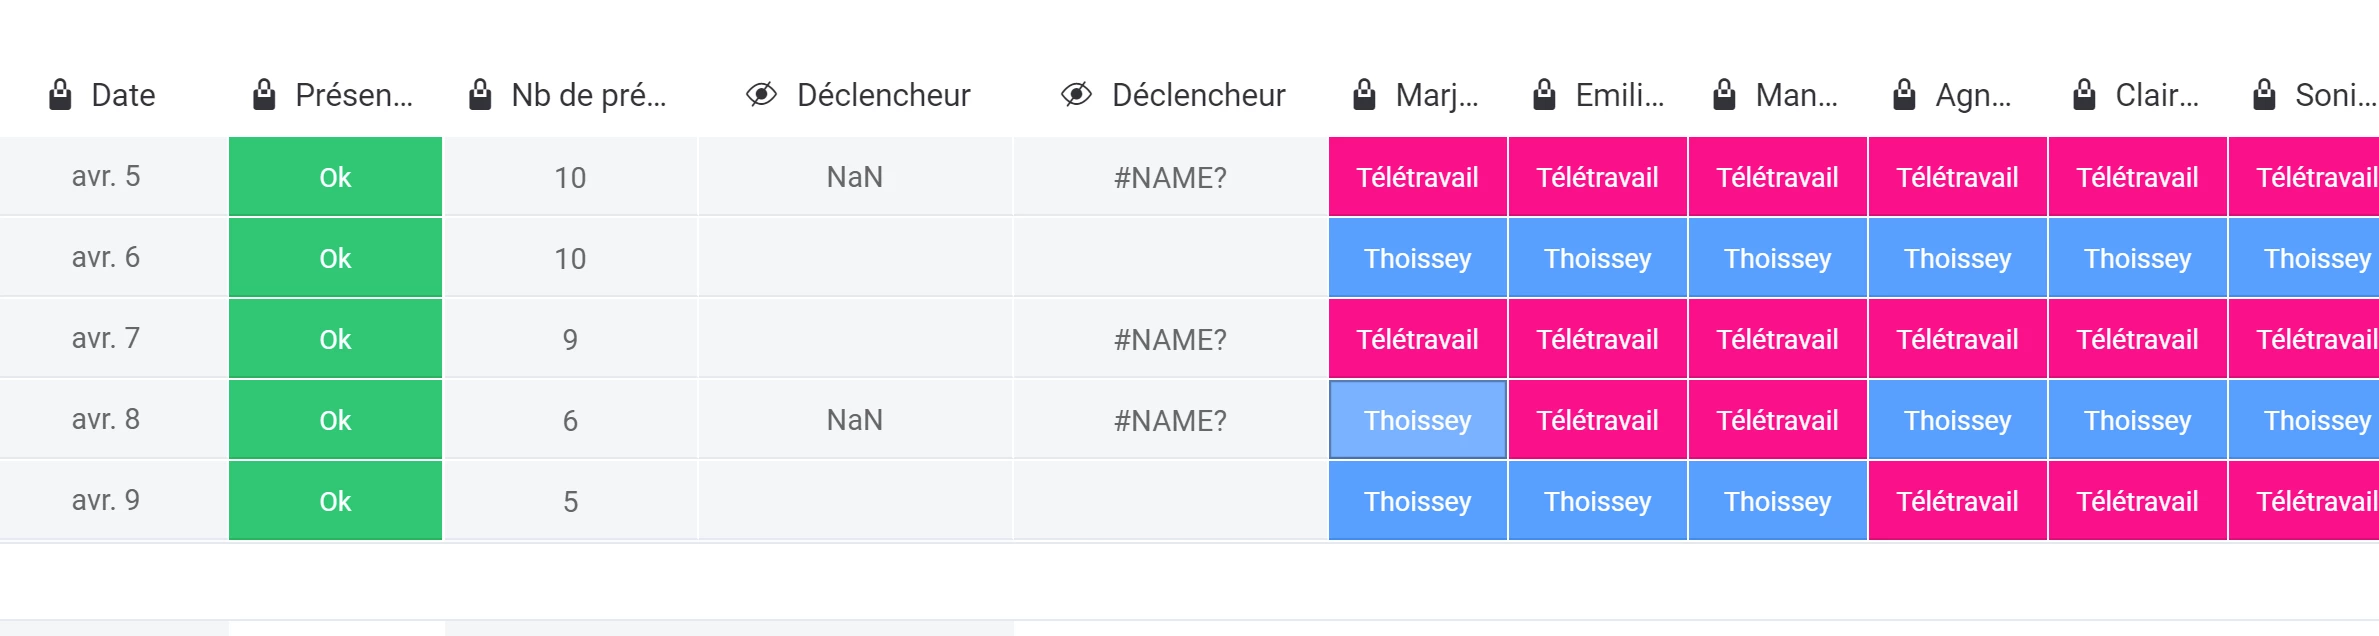Click the lock icon on Emili... column
The image size is (2379, 636).
[x=1544, y=95]
